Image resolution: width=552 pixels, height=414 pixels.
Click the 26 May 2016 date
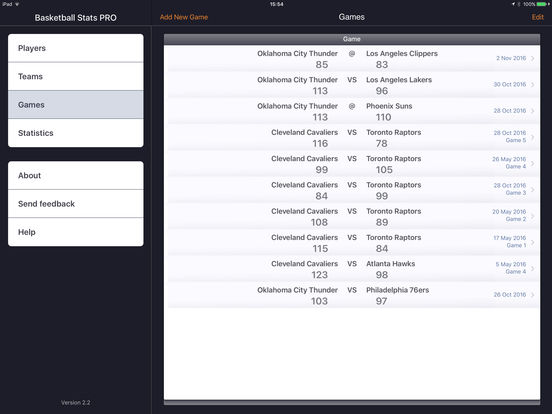[x=509, y=159]
